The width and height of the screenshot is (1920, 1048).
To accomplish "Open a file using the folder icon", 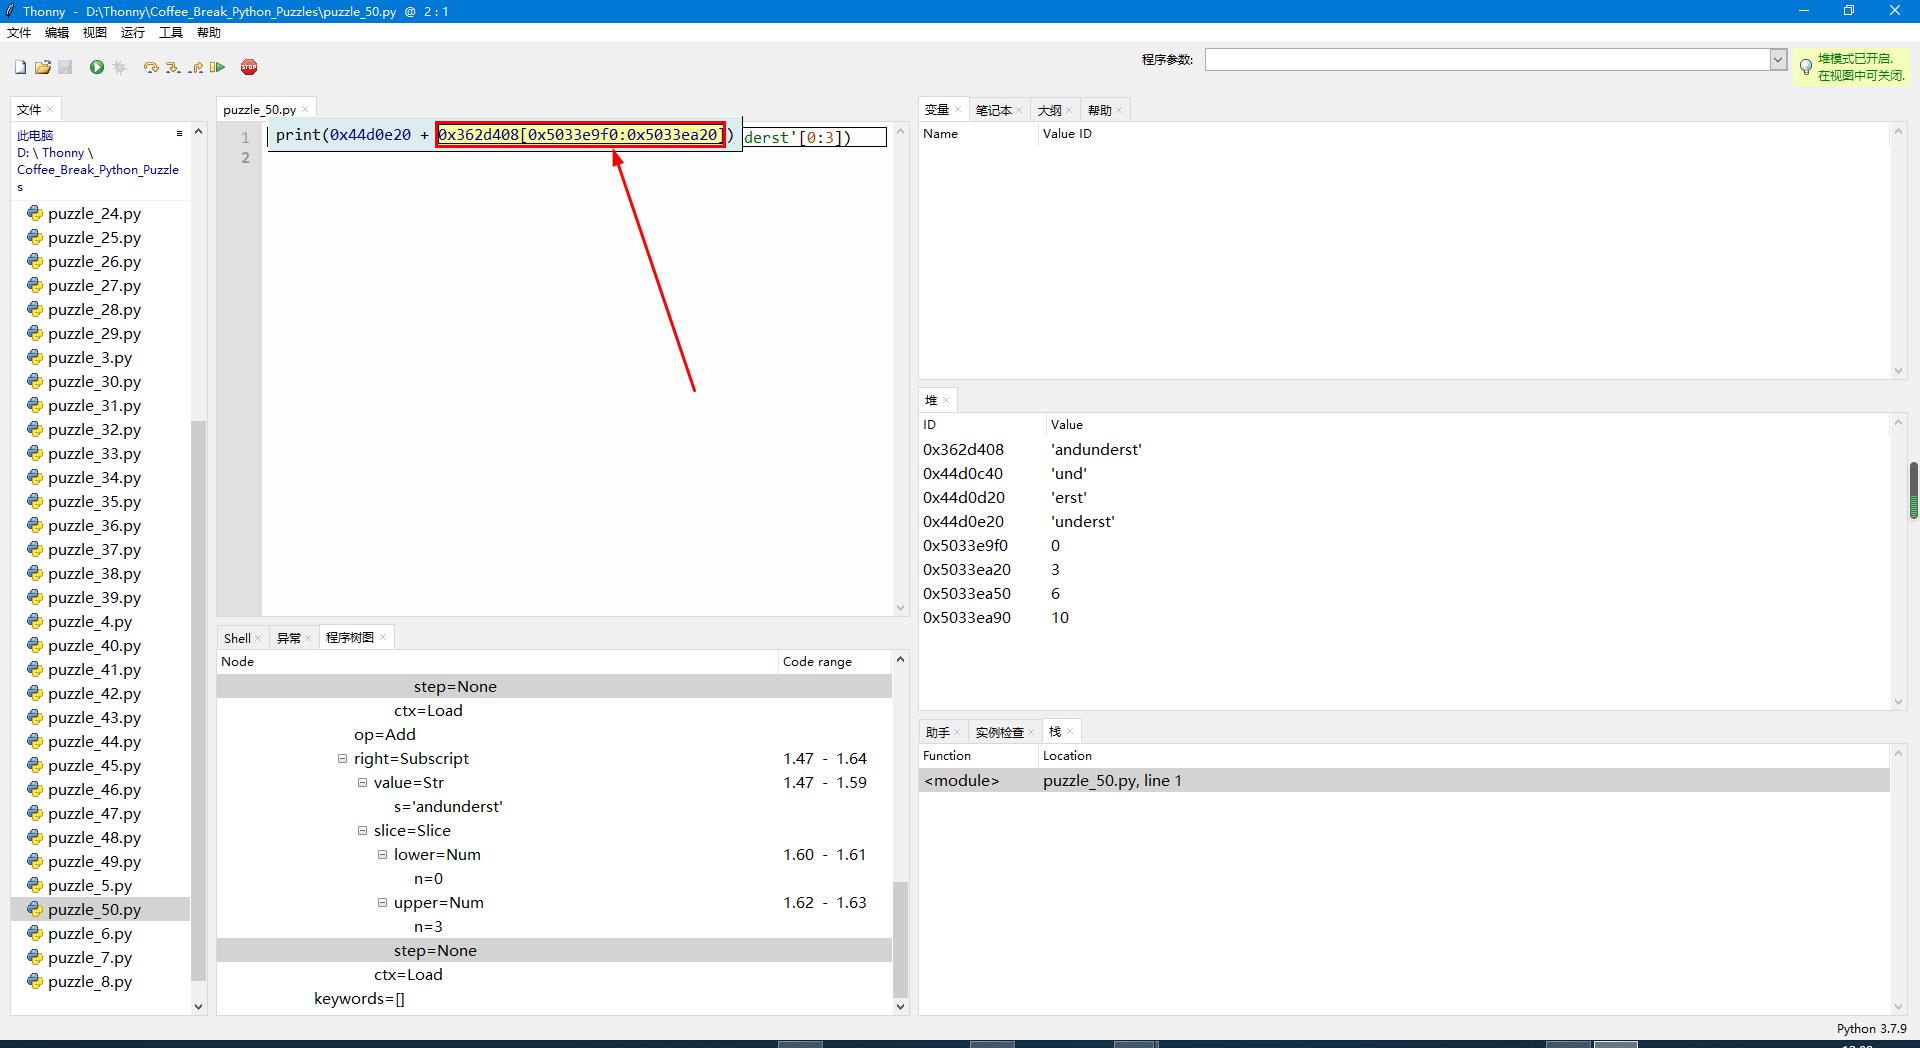I will [42, 67].
